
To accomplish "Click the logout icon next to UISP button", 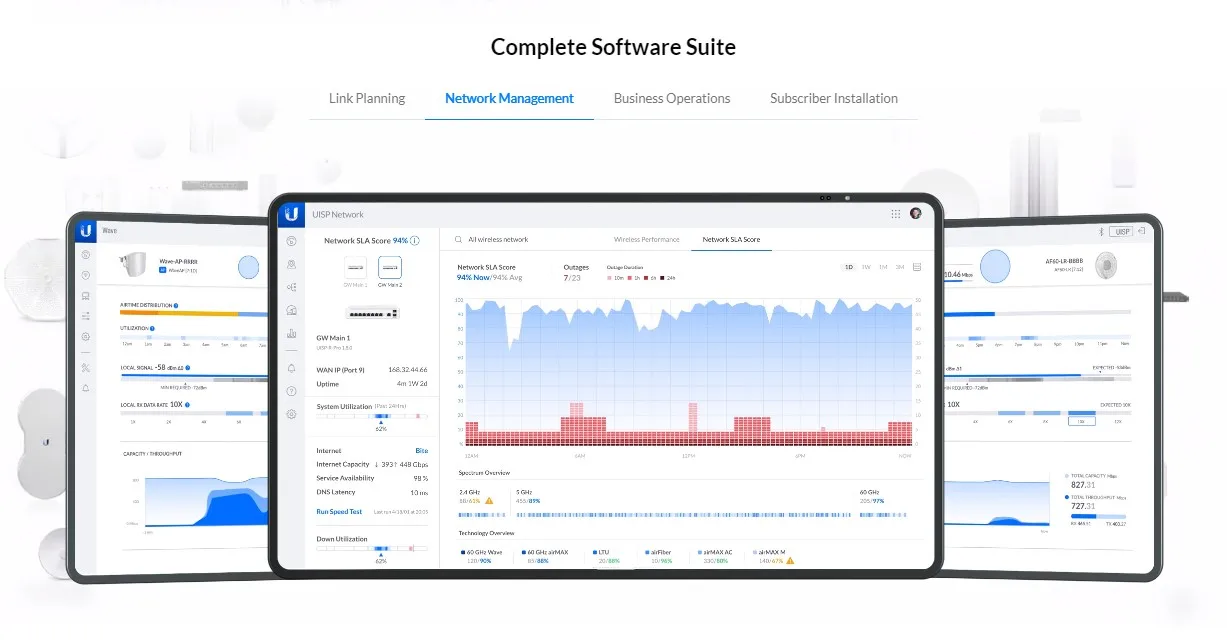I will tap(1141, 231).
